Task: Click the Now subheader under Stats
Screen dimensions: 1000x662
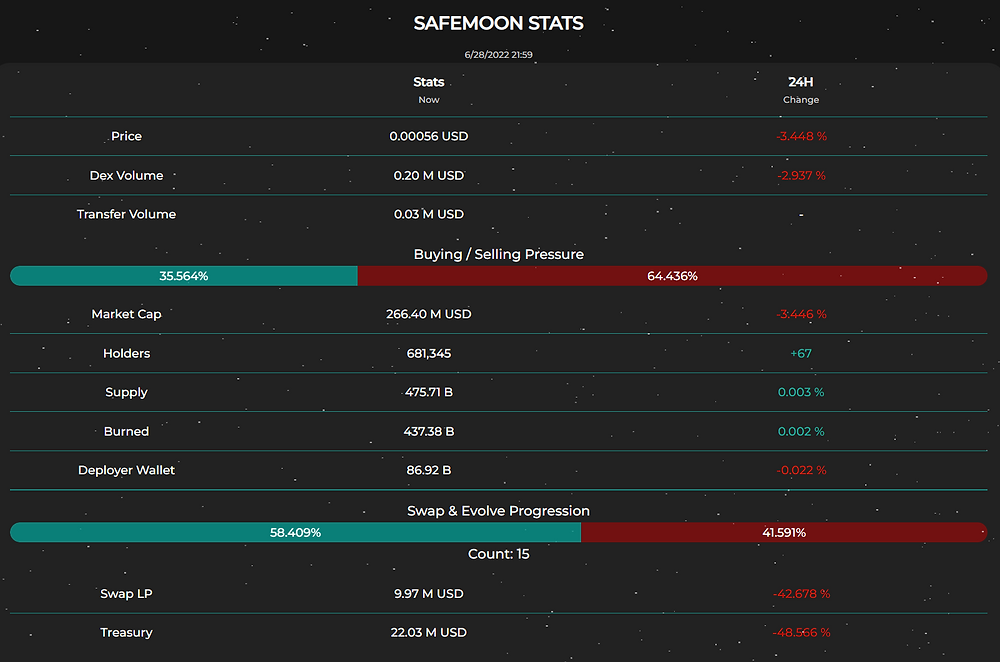Action: 429,100
